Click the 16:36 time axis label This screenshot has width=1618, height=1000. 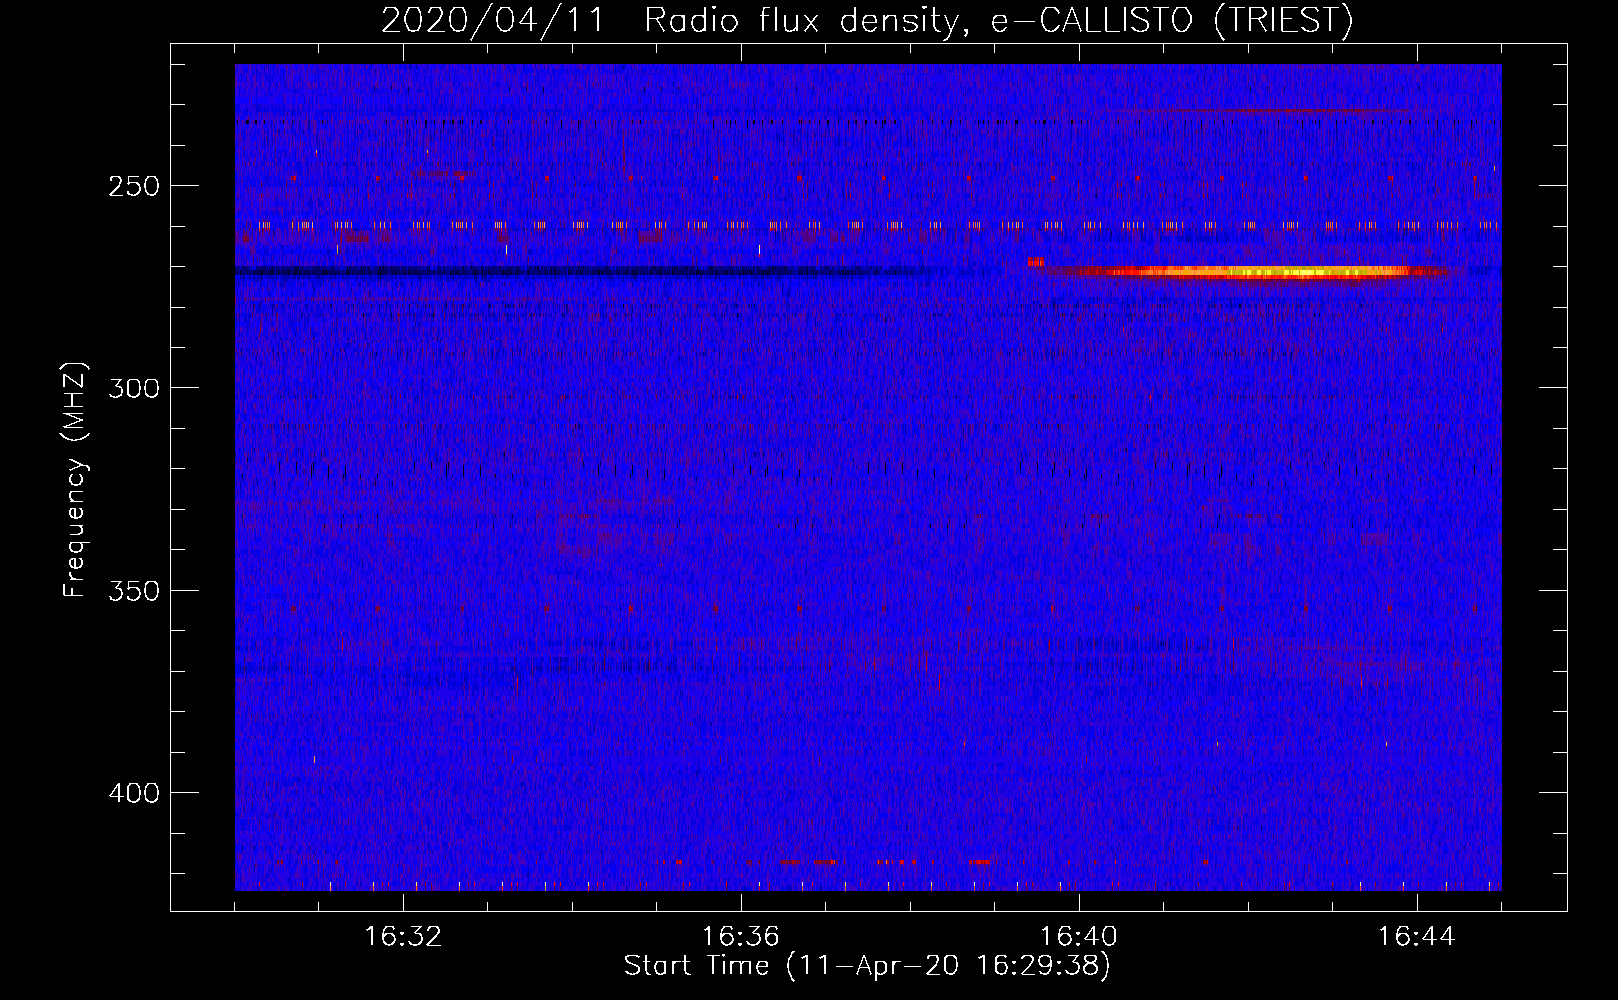pyautogui.click(x=741, y=937)
